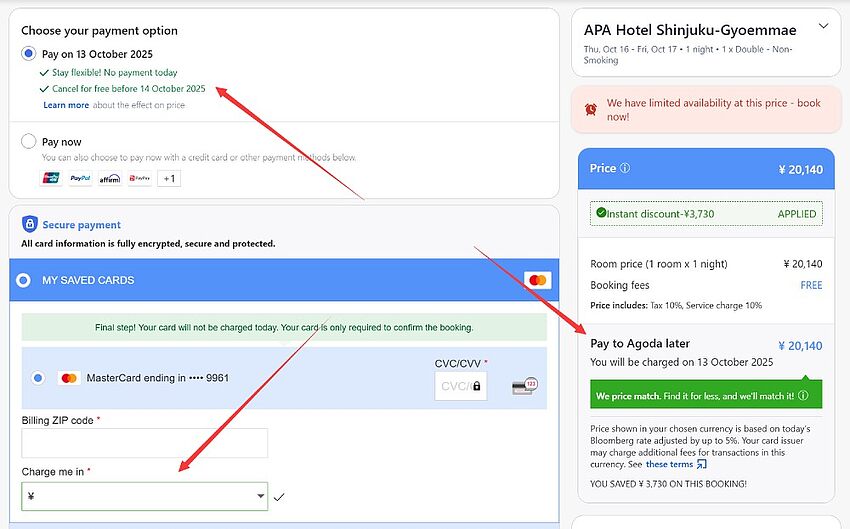850x529 pixels.
Task: Click the Affirm payment icon
Action: 110,178
